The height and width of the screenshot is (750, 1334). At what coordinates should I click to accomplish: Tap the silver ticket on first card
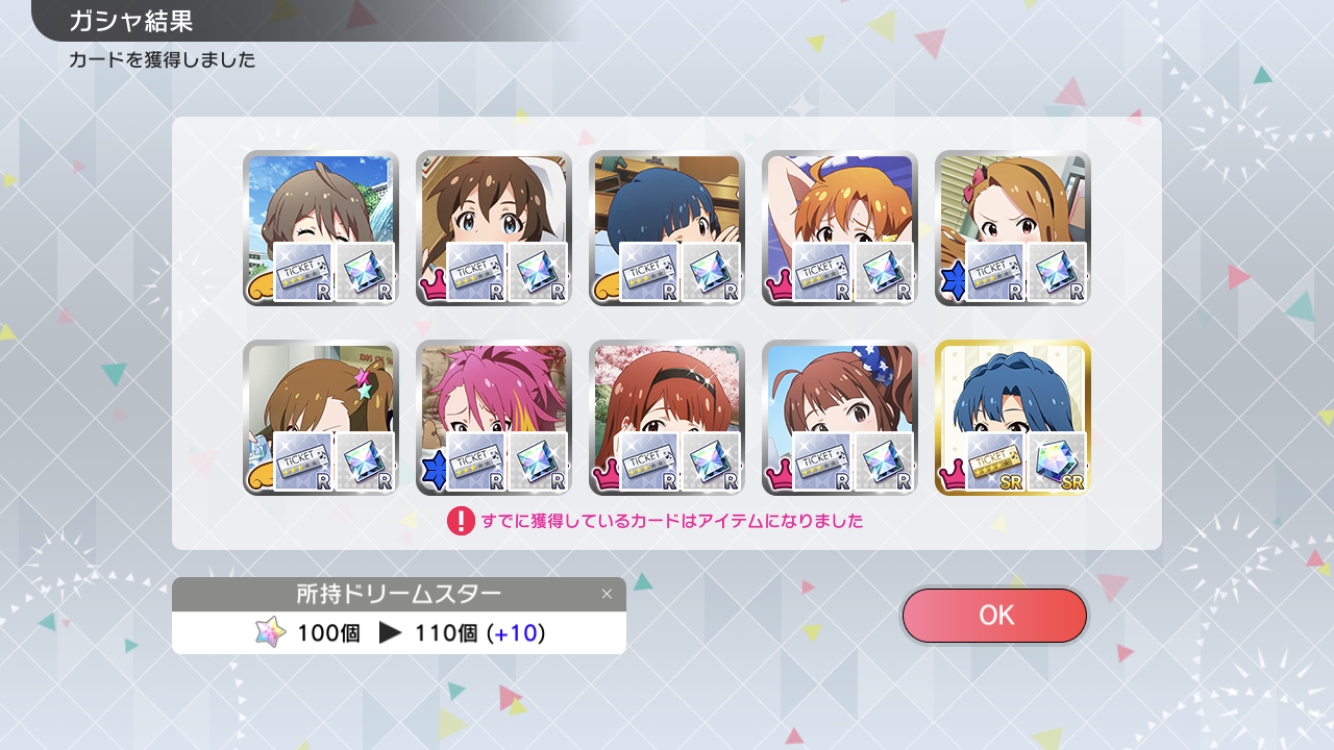pos(304,273)
